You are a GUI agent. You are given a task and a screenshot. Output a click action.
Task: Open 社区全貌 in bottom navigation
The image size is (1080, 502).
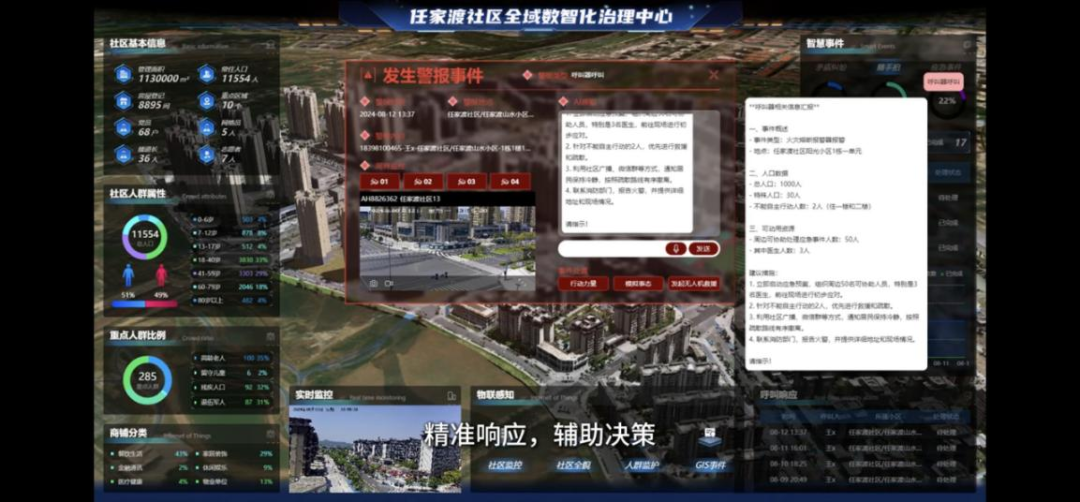click(573, 465)
